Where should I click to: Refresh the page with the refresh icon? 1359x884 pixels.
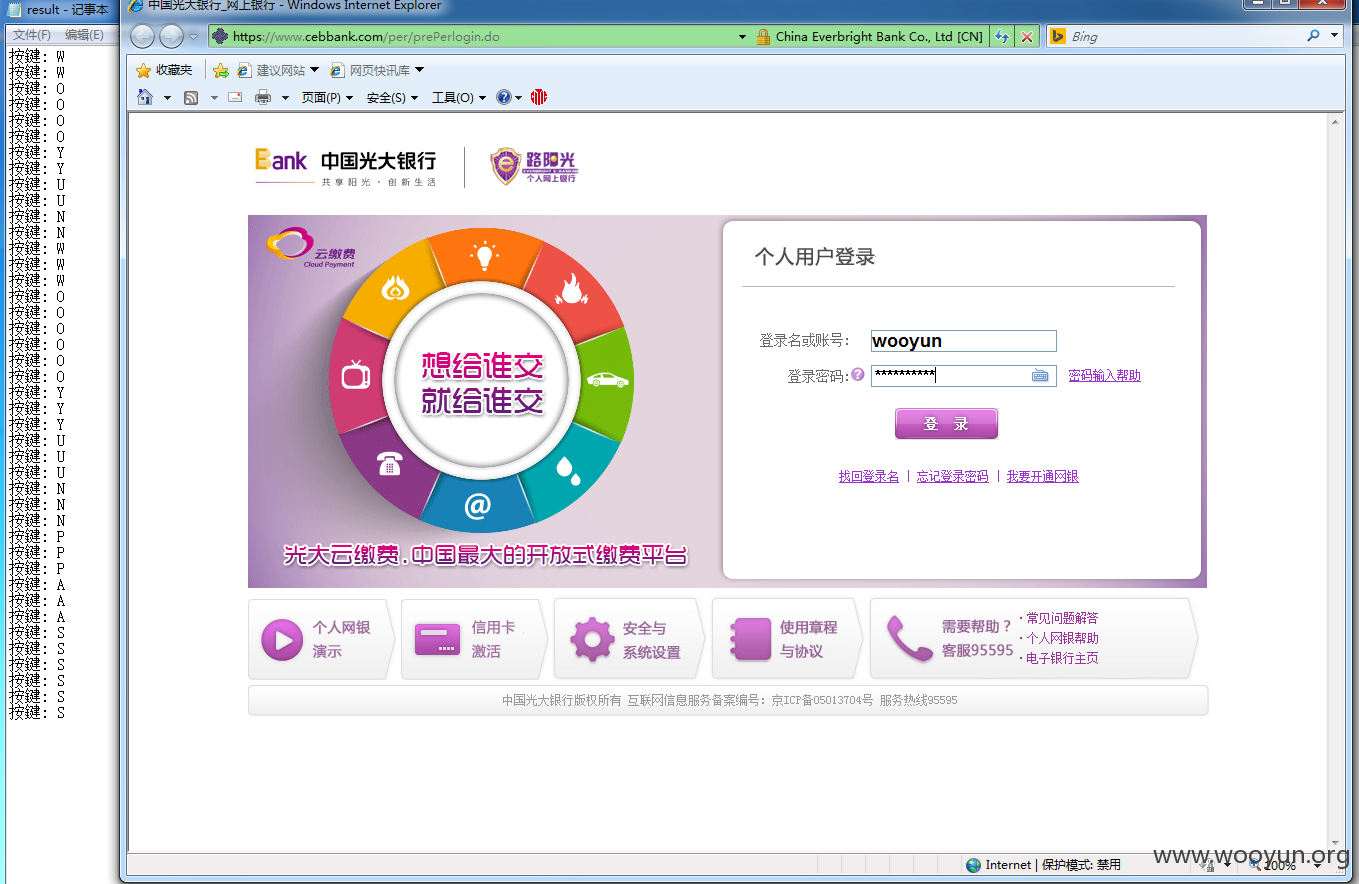[x=1001, y=37]
